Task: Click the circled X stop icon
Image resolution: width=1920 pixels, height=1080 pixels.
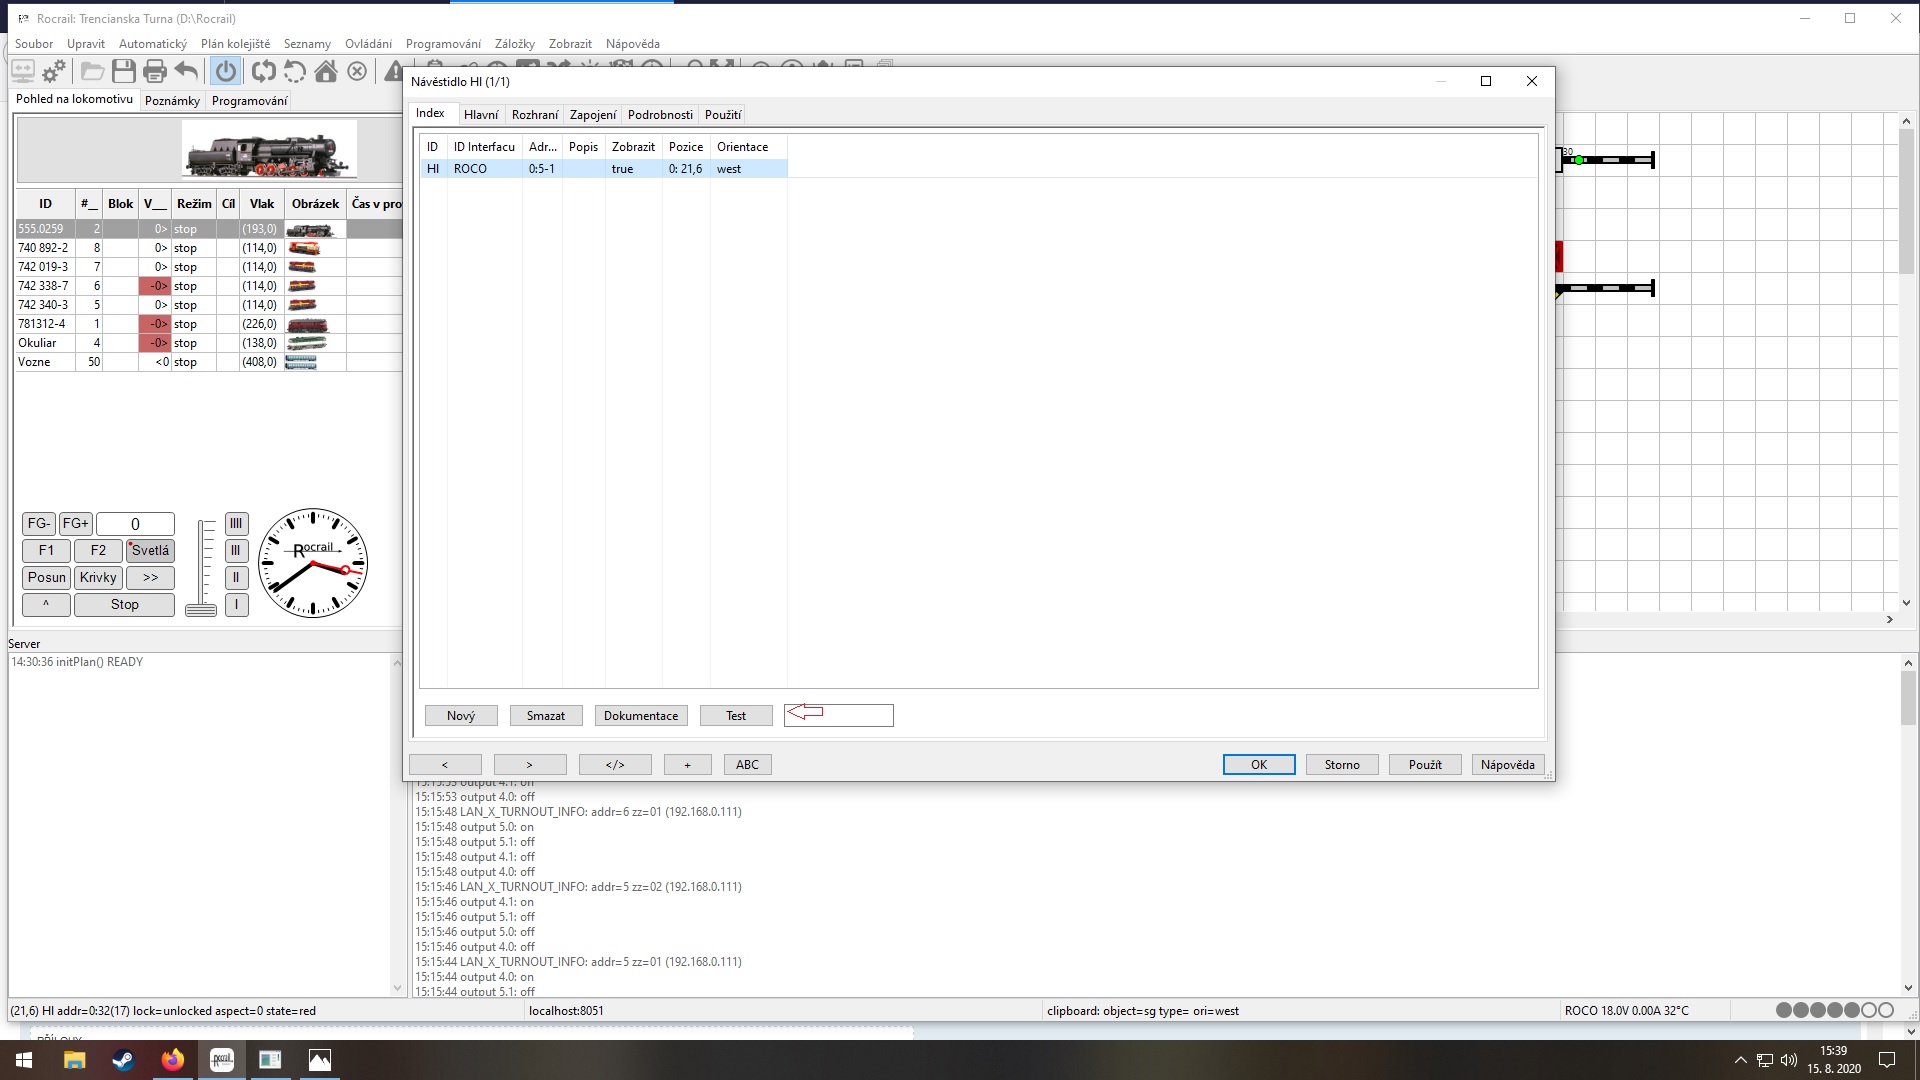Action: point(357,71)
